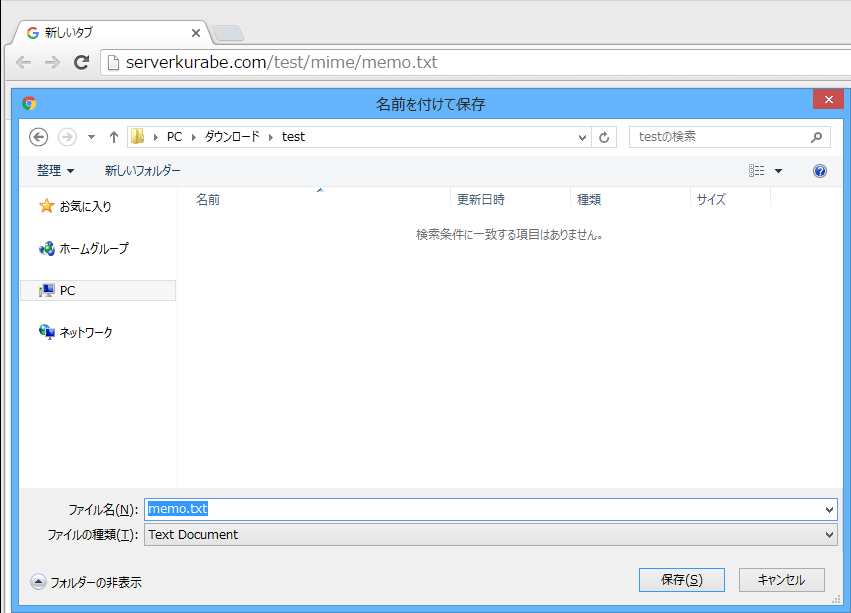Close the 名前を付けて保存 dialog
The width and height of the screenshot is (851, 613).
tap(828, 99)
